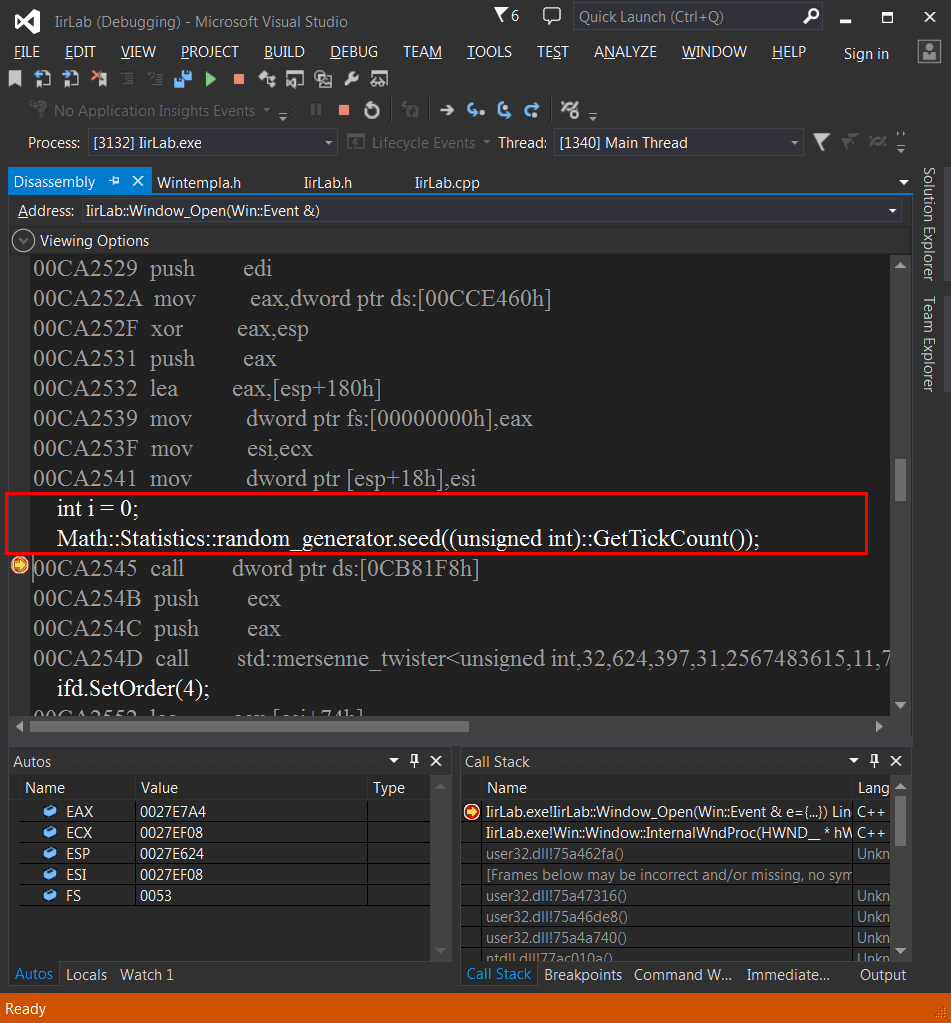
Task: Select the ESP register row in Autos
Action: click(x=225, y=853)
